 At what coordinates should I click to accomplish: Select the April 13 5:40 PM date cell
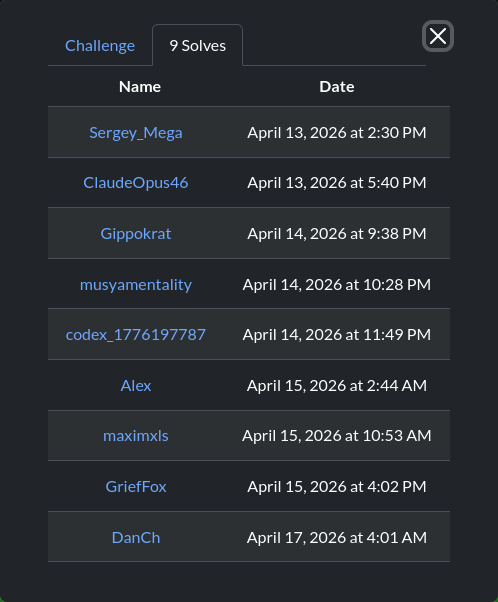[337, 183]
